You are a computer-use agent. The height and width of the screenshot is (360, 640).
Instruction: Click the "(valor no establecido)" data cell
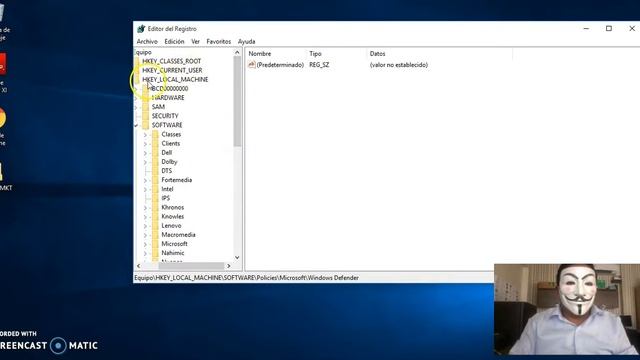399,65
